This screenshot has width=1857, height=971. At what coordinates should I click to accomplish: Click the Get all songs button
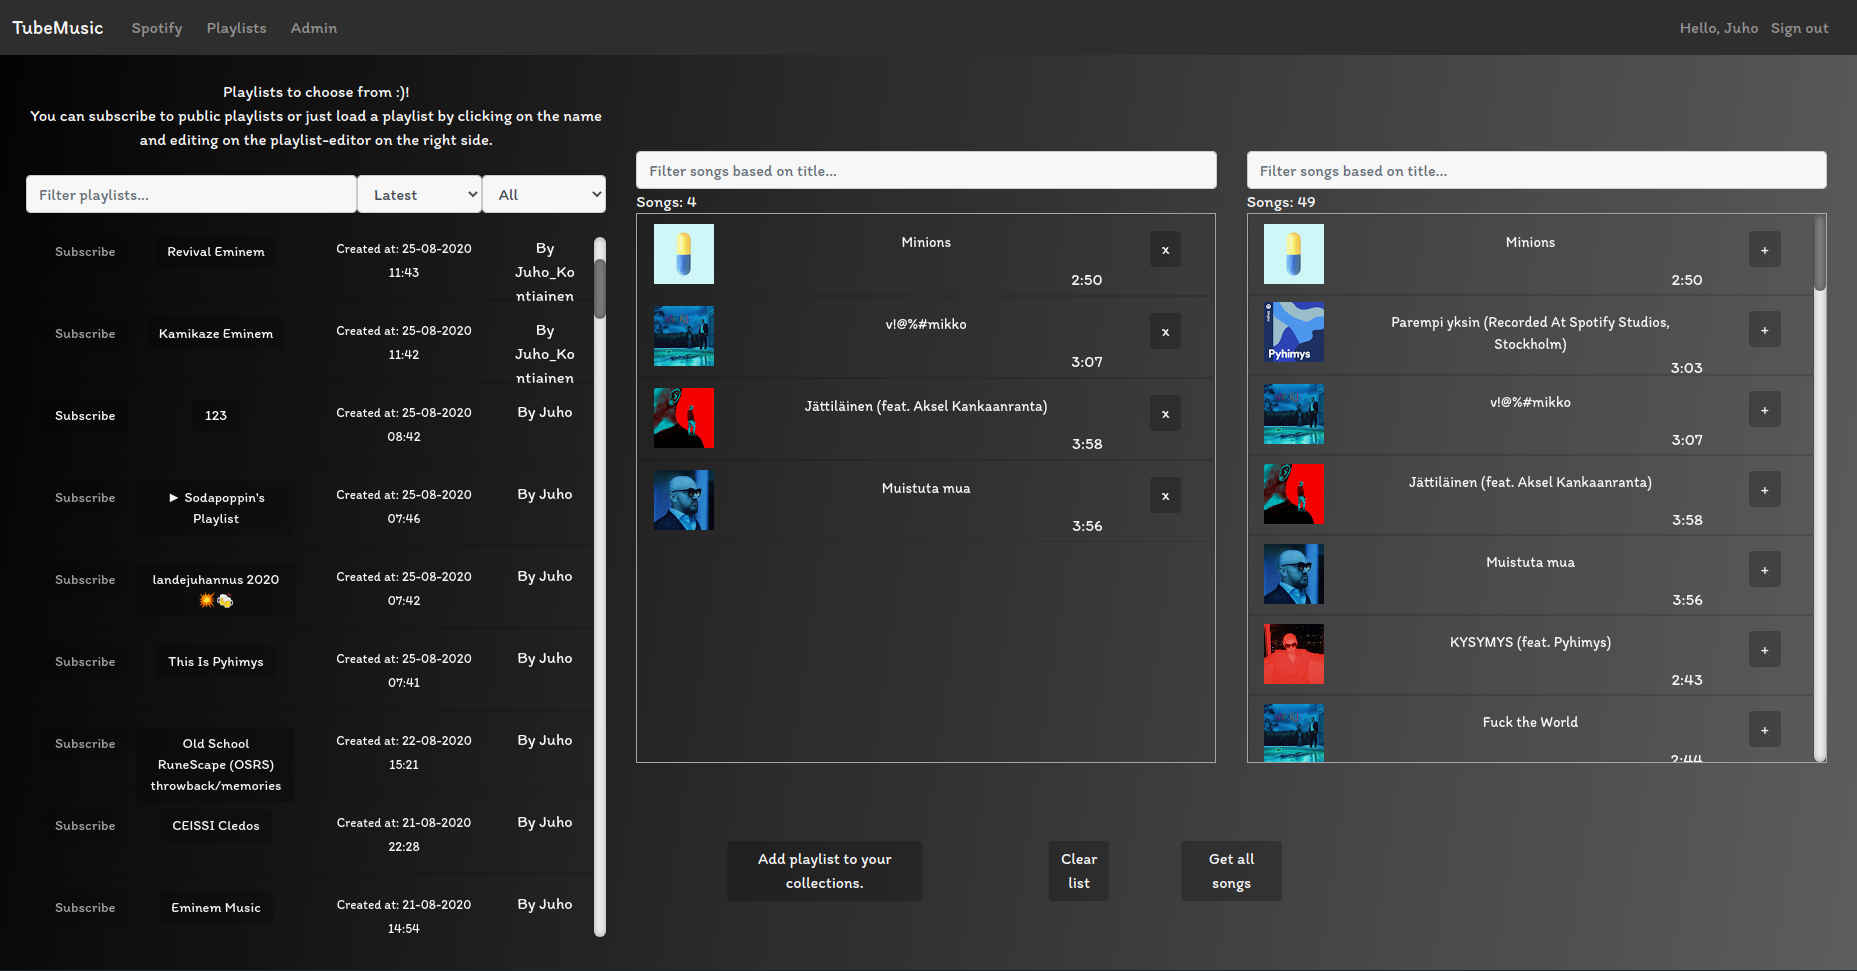tap(1231, 871)
